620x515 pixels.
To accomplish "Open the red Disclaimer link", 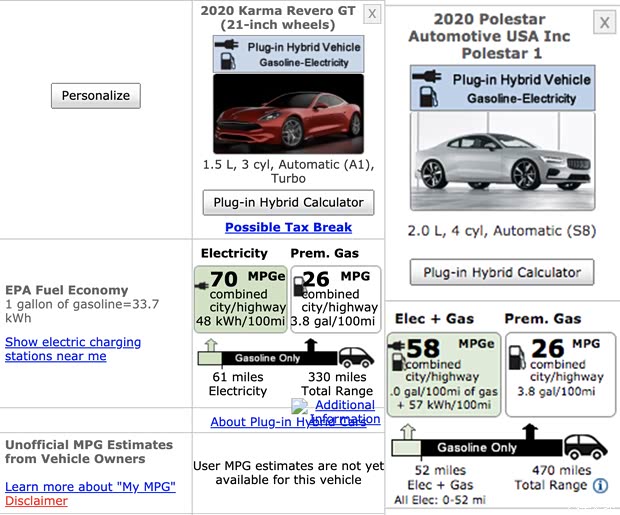I will 36,501.
